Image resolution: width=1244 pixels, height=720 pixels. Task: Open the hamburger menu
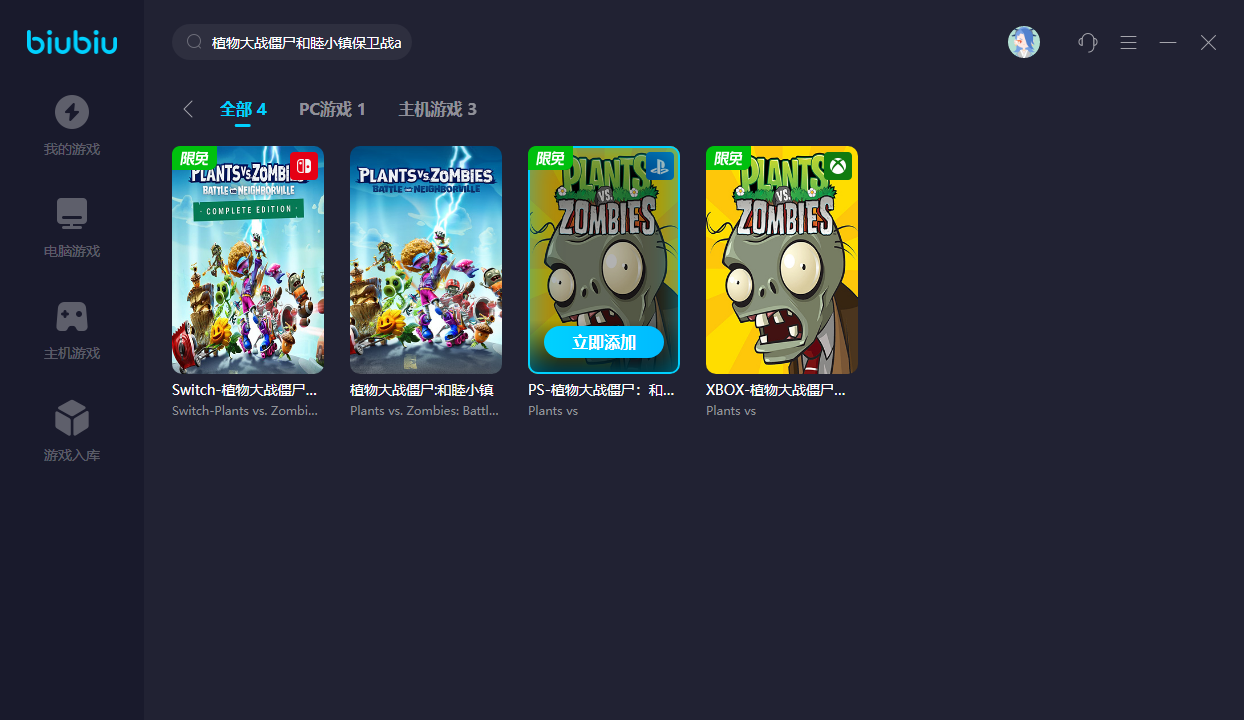(1128, 42)
